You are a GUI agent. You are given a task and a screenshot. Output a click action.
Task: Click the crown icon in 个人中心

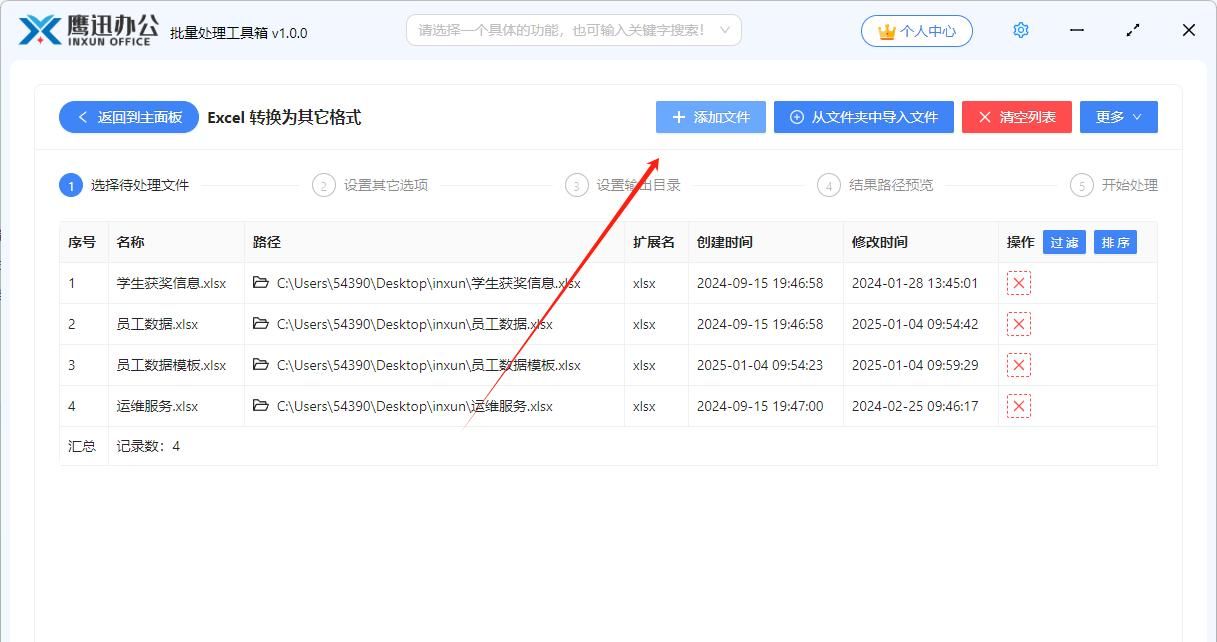pyautogui.click(x=884, y=30)
